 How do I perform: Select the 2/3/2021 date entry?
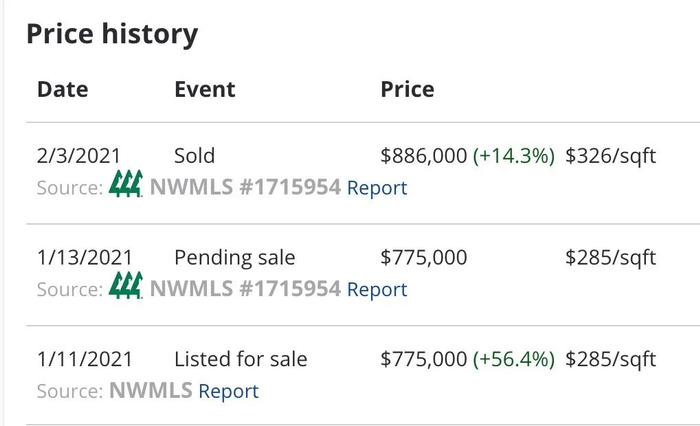tap(78, 156)
